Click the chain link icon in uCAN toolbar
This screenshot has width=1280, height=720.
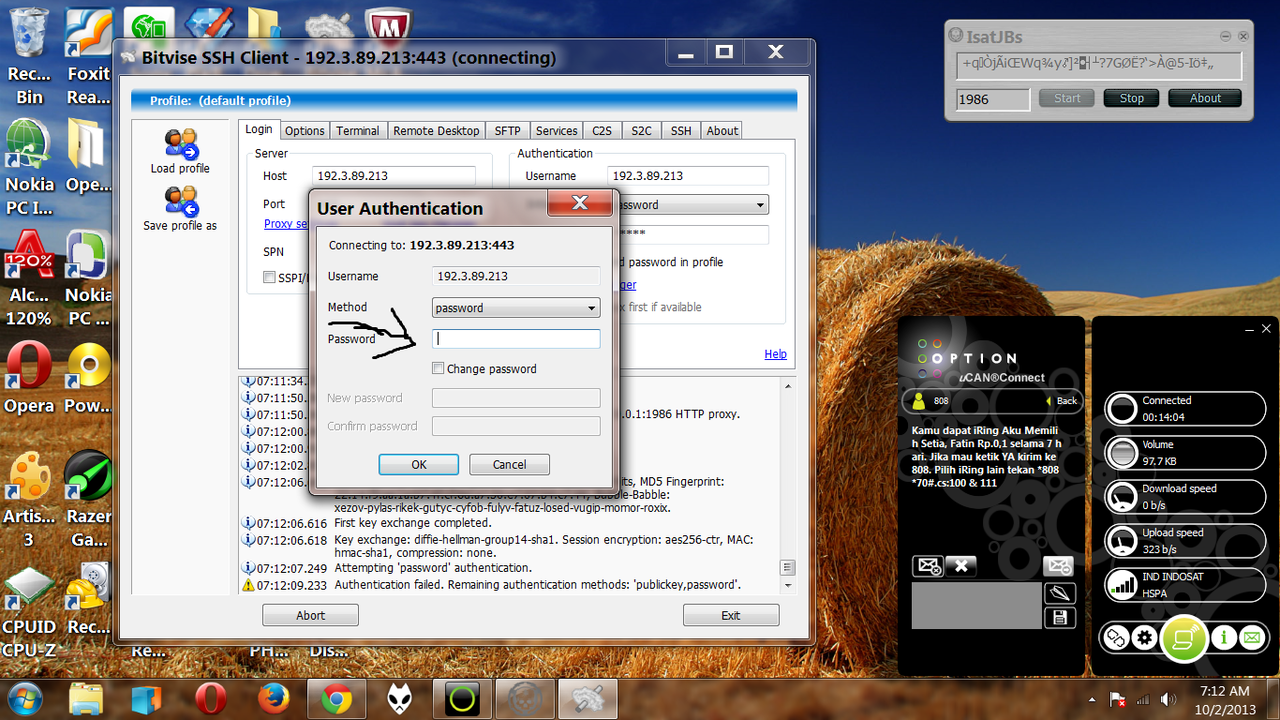tap(1116, 637)
